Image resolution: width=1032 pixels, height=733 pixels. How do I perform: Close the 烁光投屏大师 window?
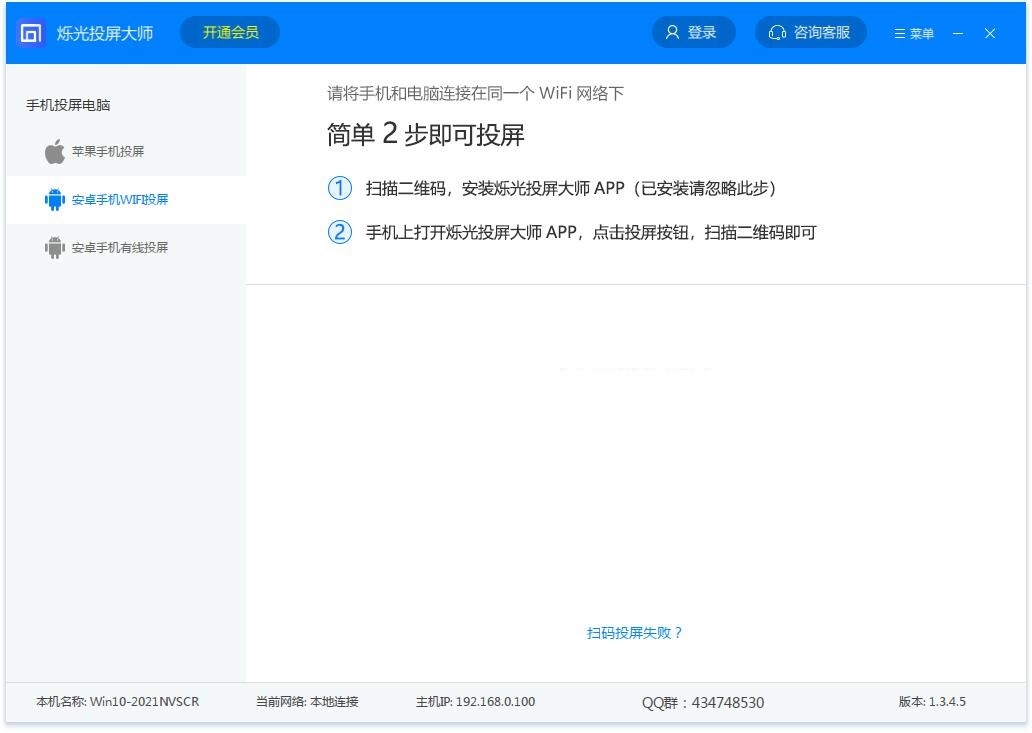990,34
